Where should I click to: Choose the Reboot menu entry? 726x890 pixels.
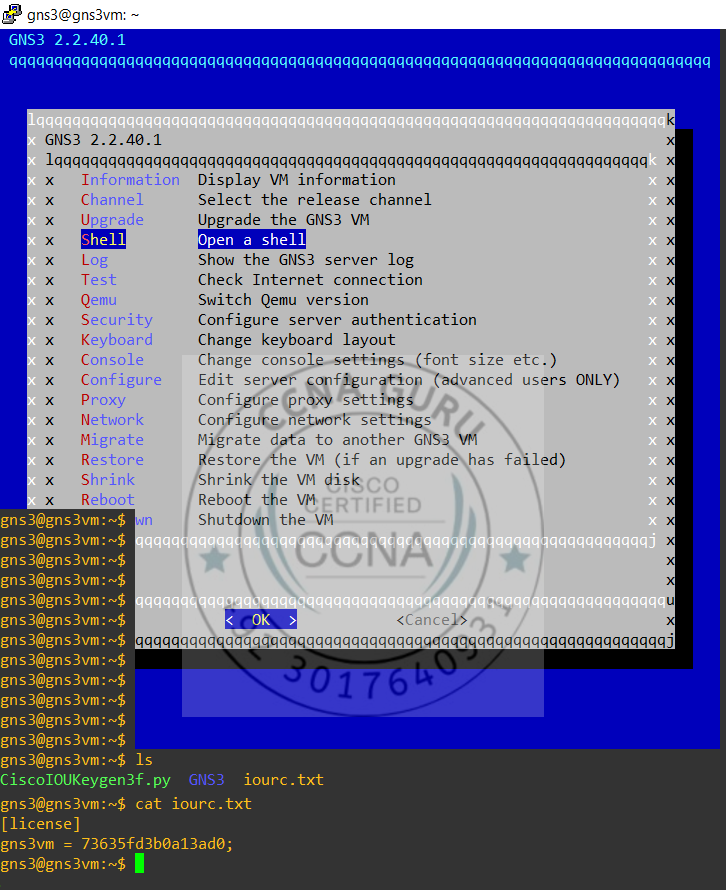pyautogui.click(x=108, y=500)
